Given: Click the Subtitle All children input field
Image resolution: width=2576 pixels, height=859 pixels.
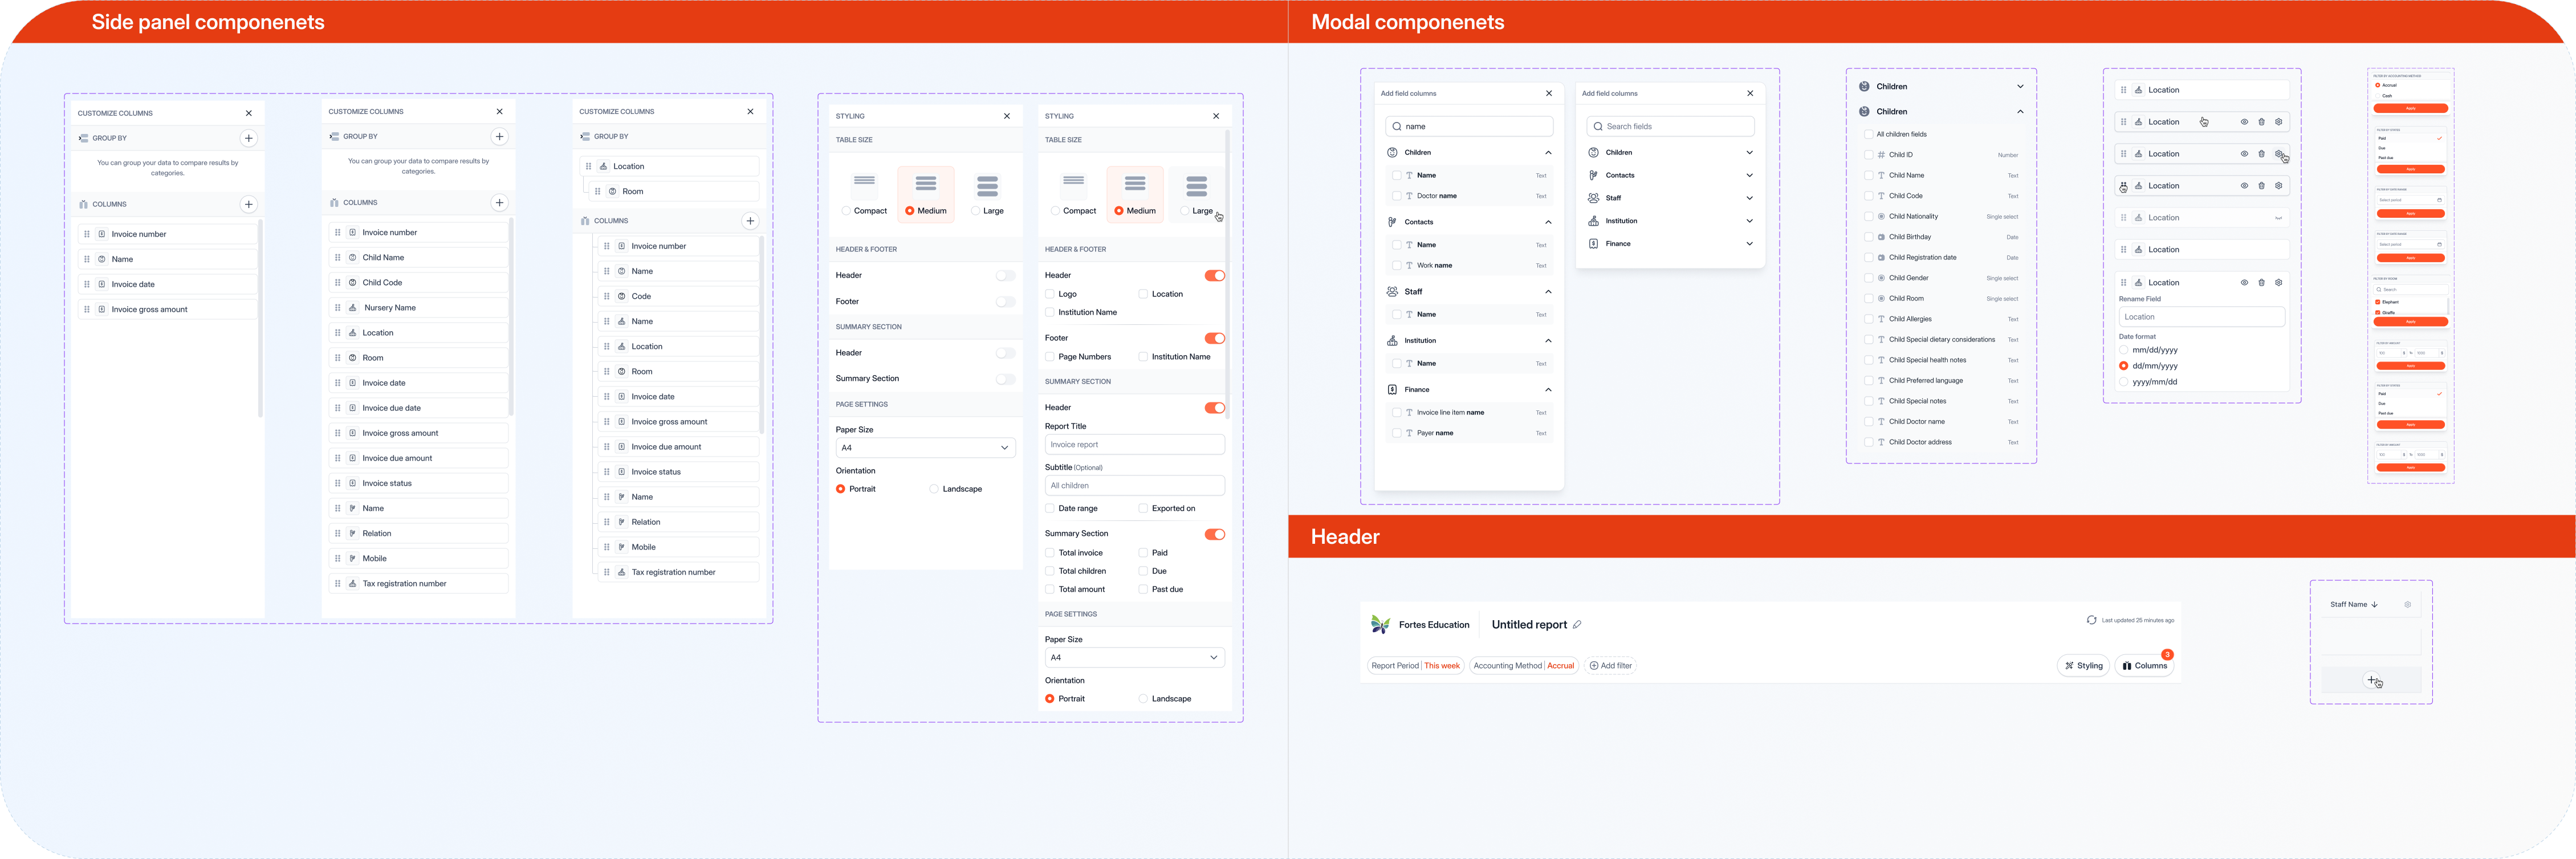Looking at the screenshot, I should pos(1134,486).
